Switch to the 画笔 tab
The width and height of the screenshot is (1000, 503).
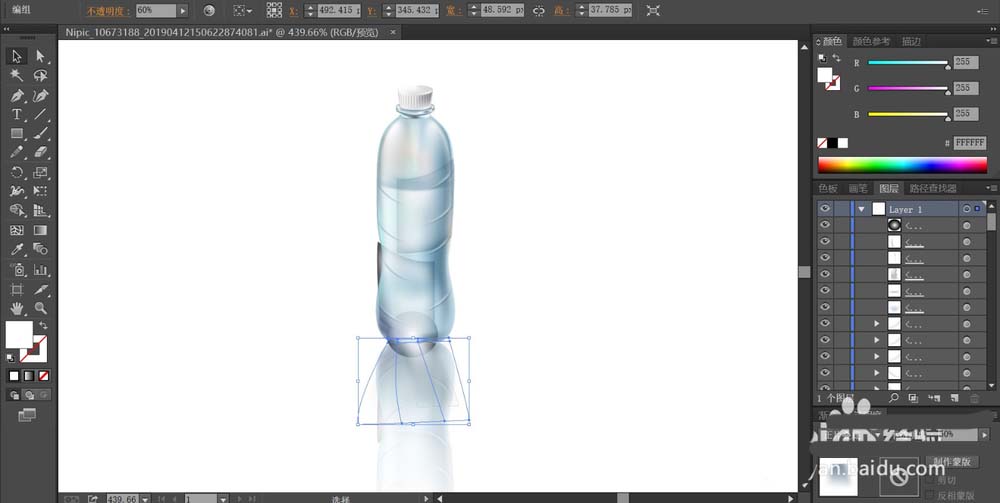click(858, 188)
